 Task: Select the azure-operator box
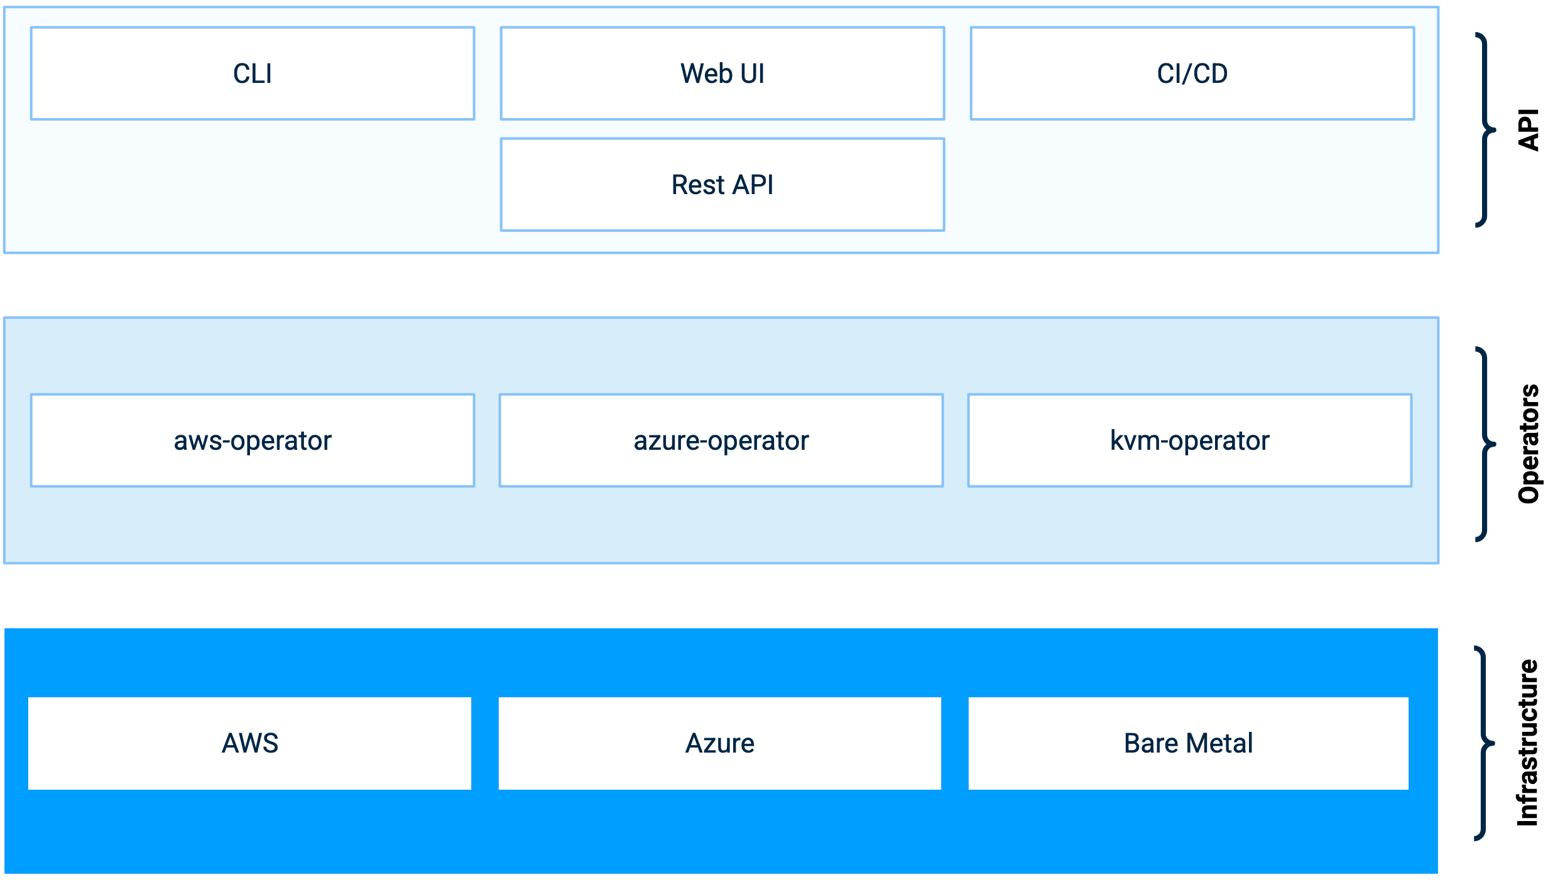(x=721, y=441)
